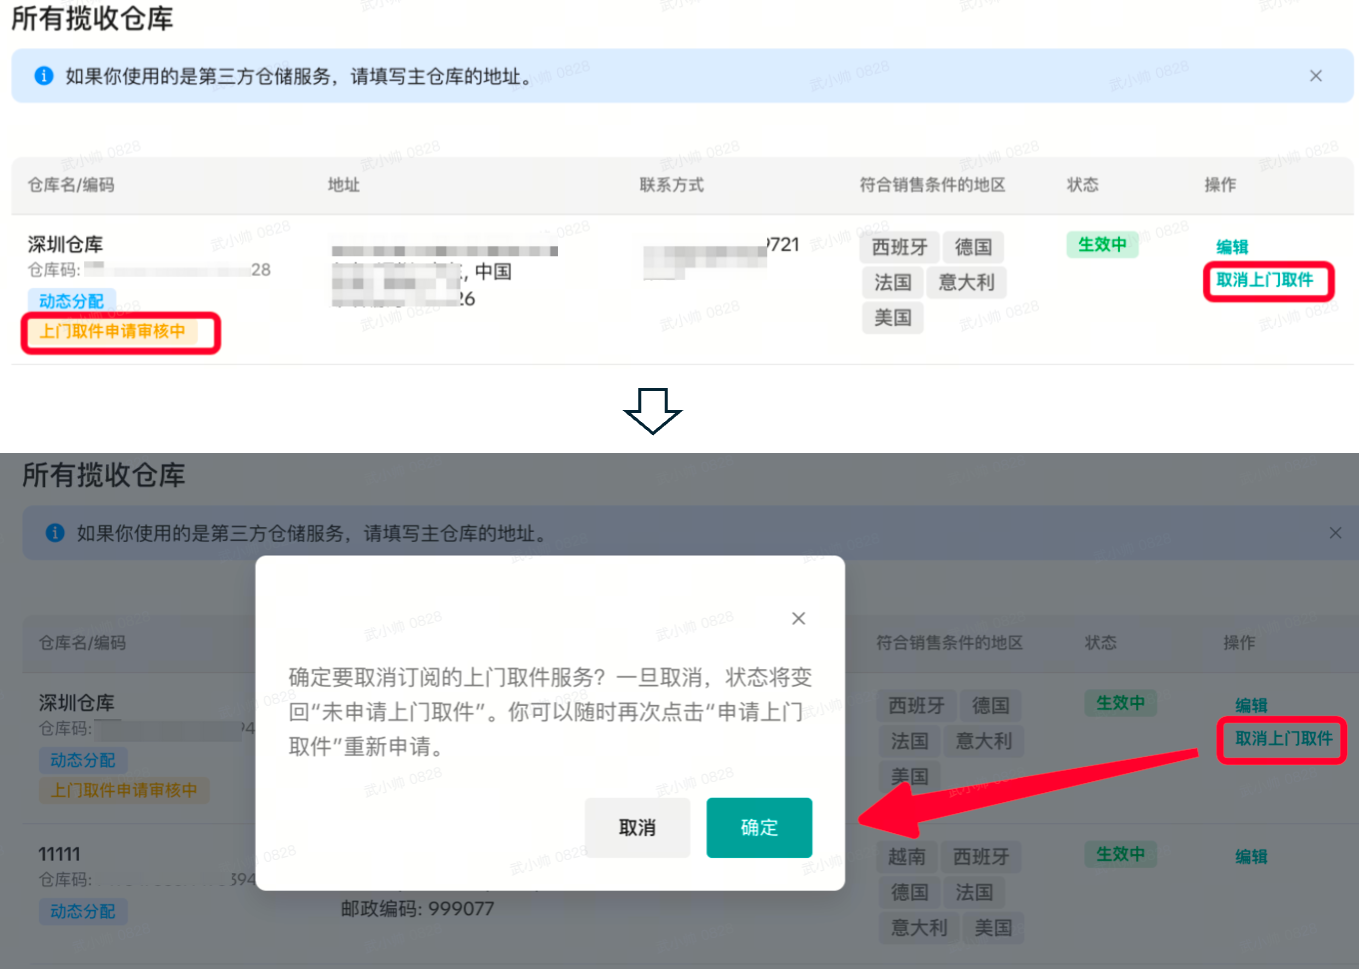Click the 取消 button in the dialog

(x=637, y=827)
